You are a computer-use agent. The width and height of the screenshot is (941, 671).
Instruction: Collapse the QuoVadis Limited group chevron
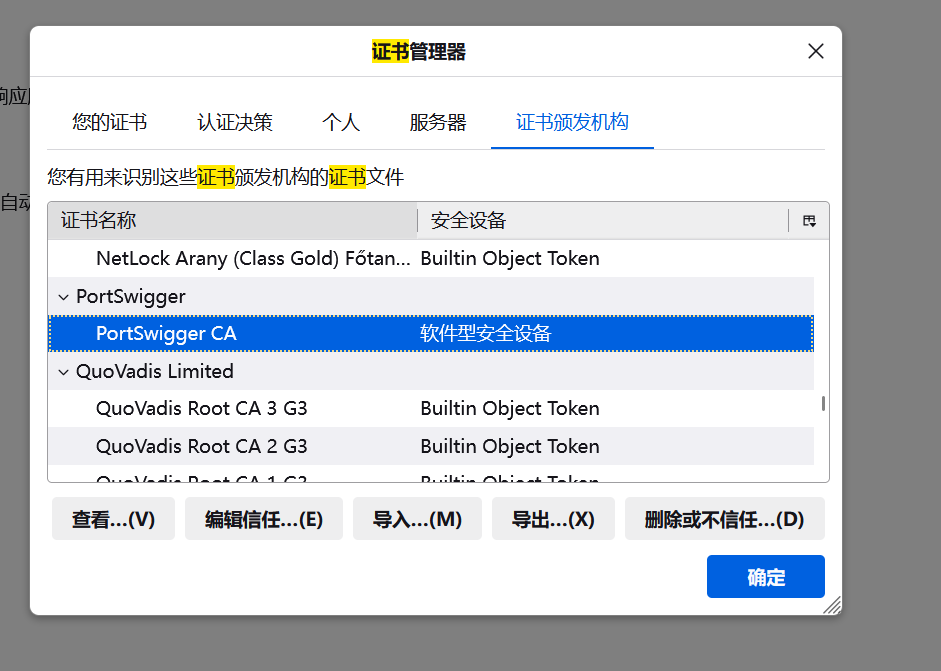(x=63, y=372)
